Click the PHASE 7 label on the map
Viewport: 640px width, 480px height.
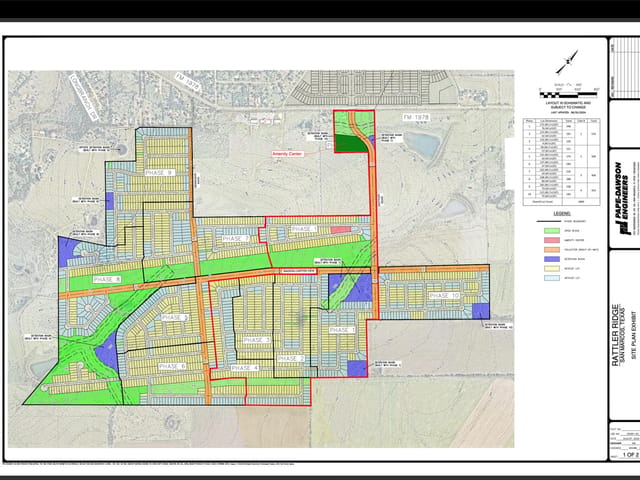(x=236, y=238)
